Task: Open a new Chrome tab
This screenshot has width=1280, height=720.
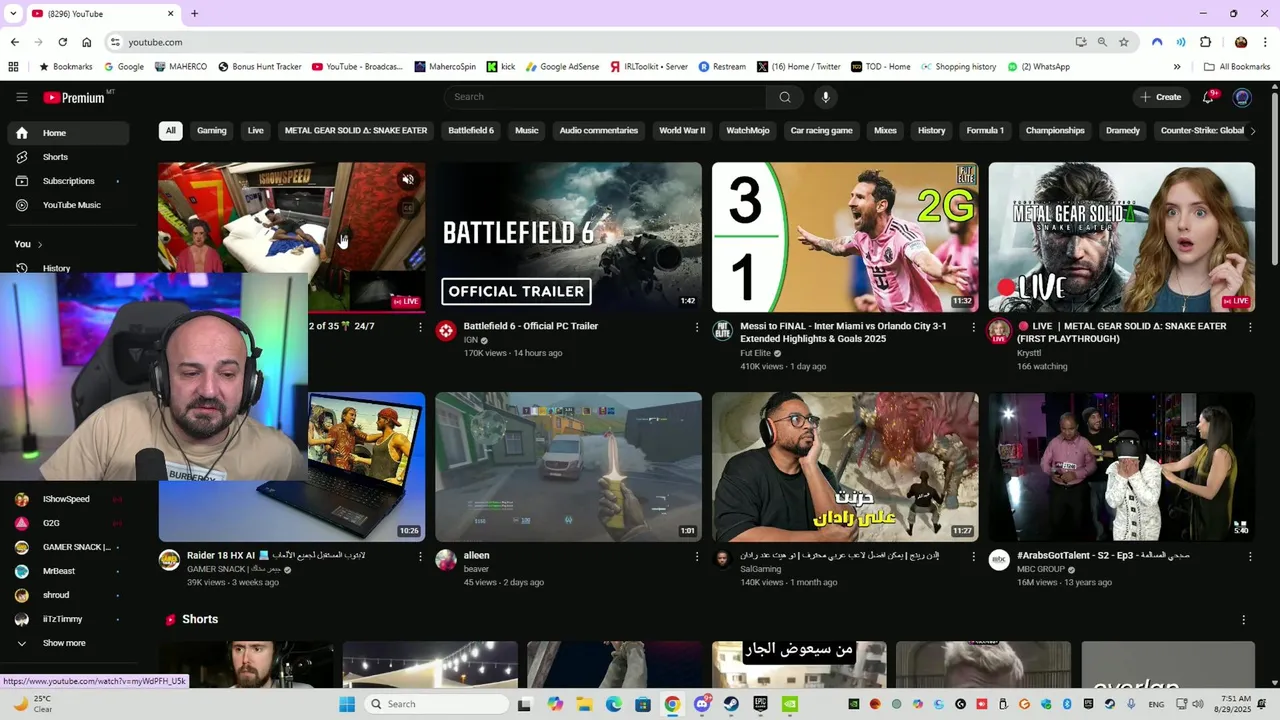Action: 194,14
